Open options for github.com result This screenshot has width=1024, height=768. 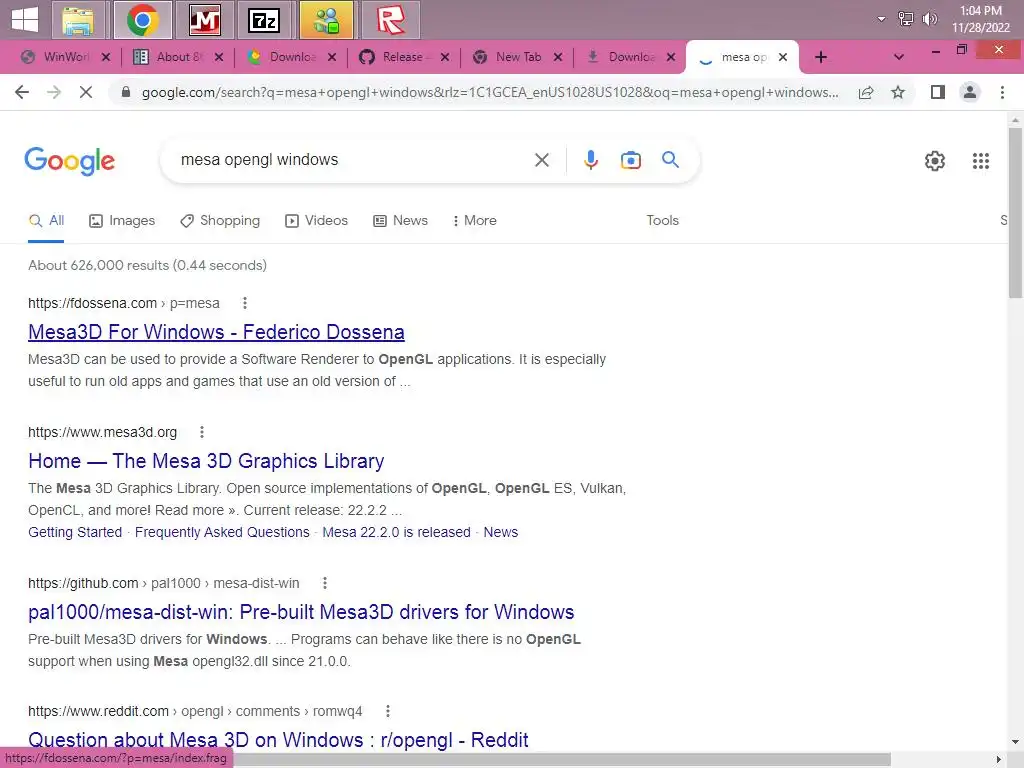click(325, 583)
